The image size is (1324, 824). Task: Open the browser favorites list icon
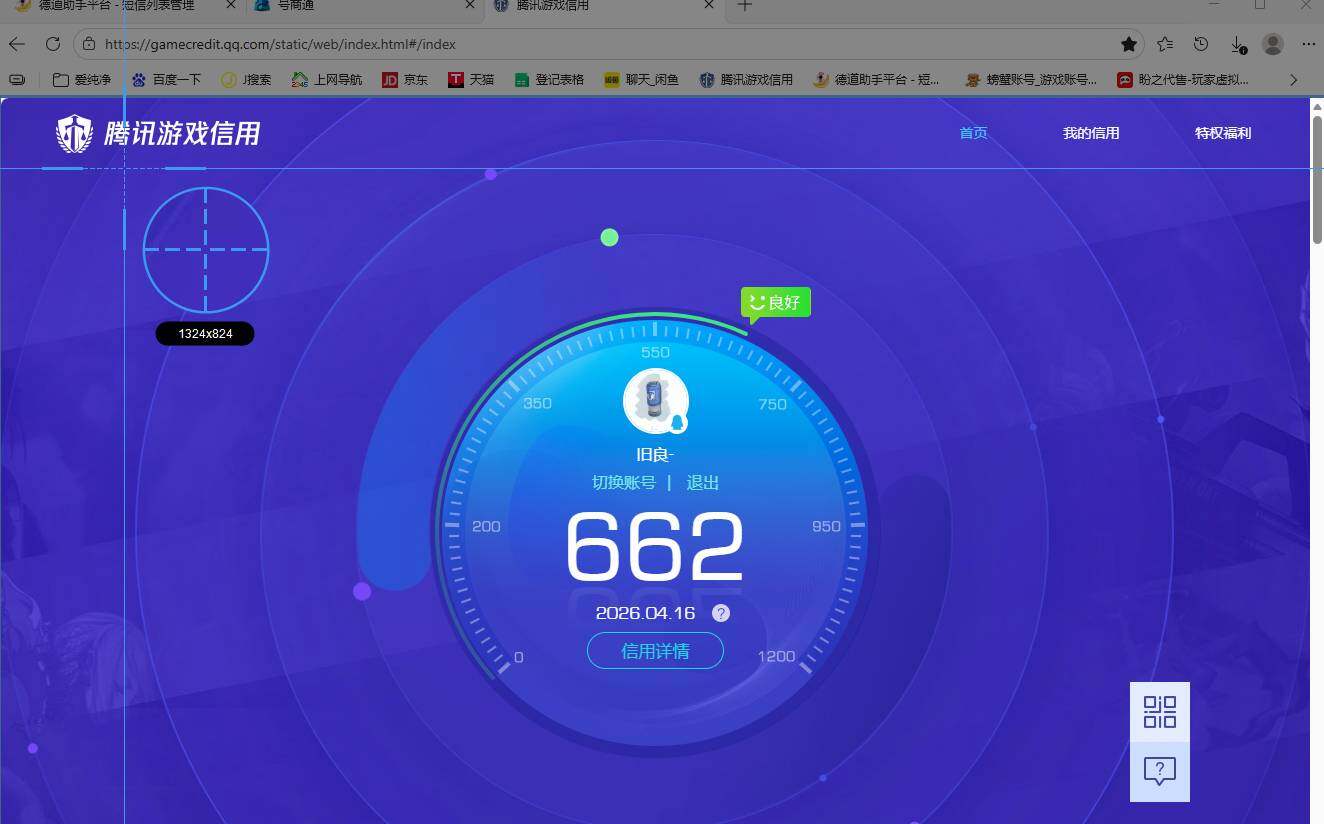pos(1165,44)
